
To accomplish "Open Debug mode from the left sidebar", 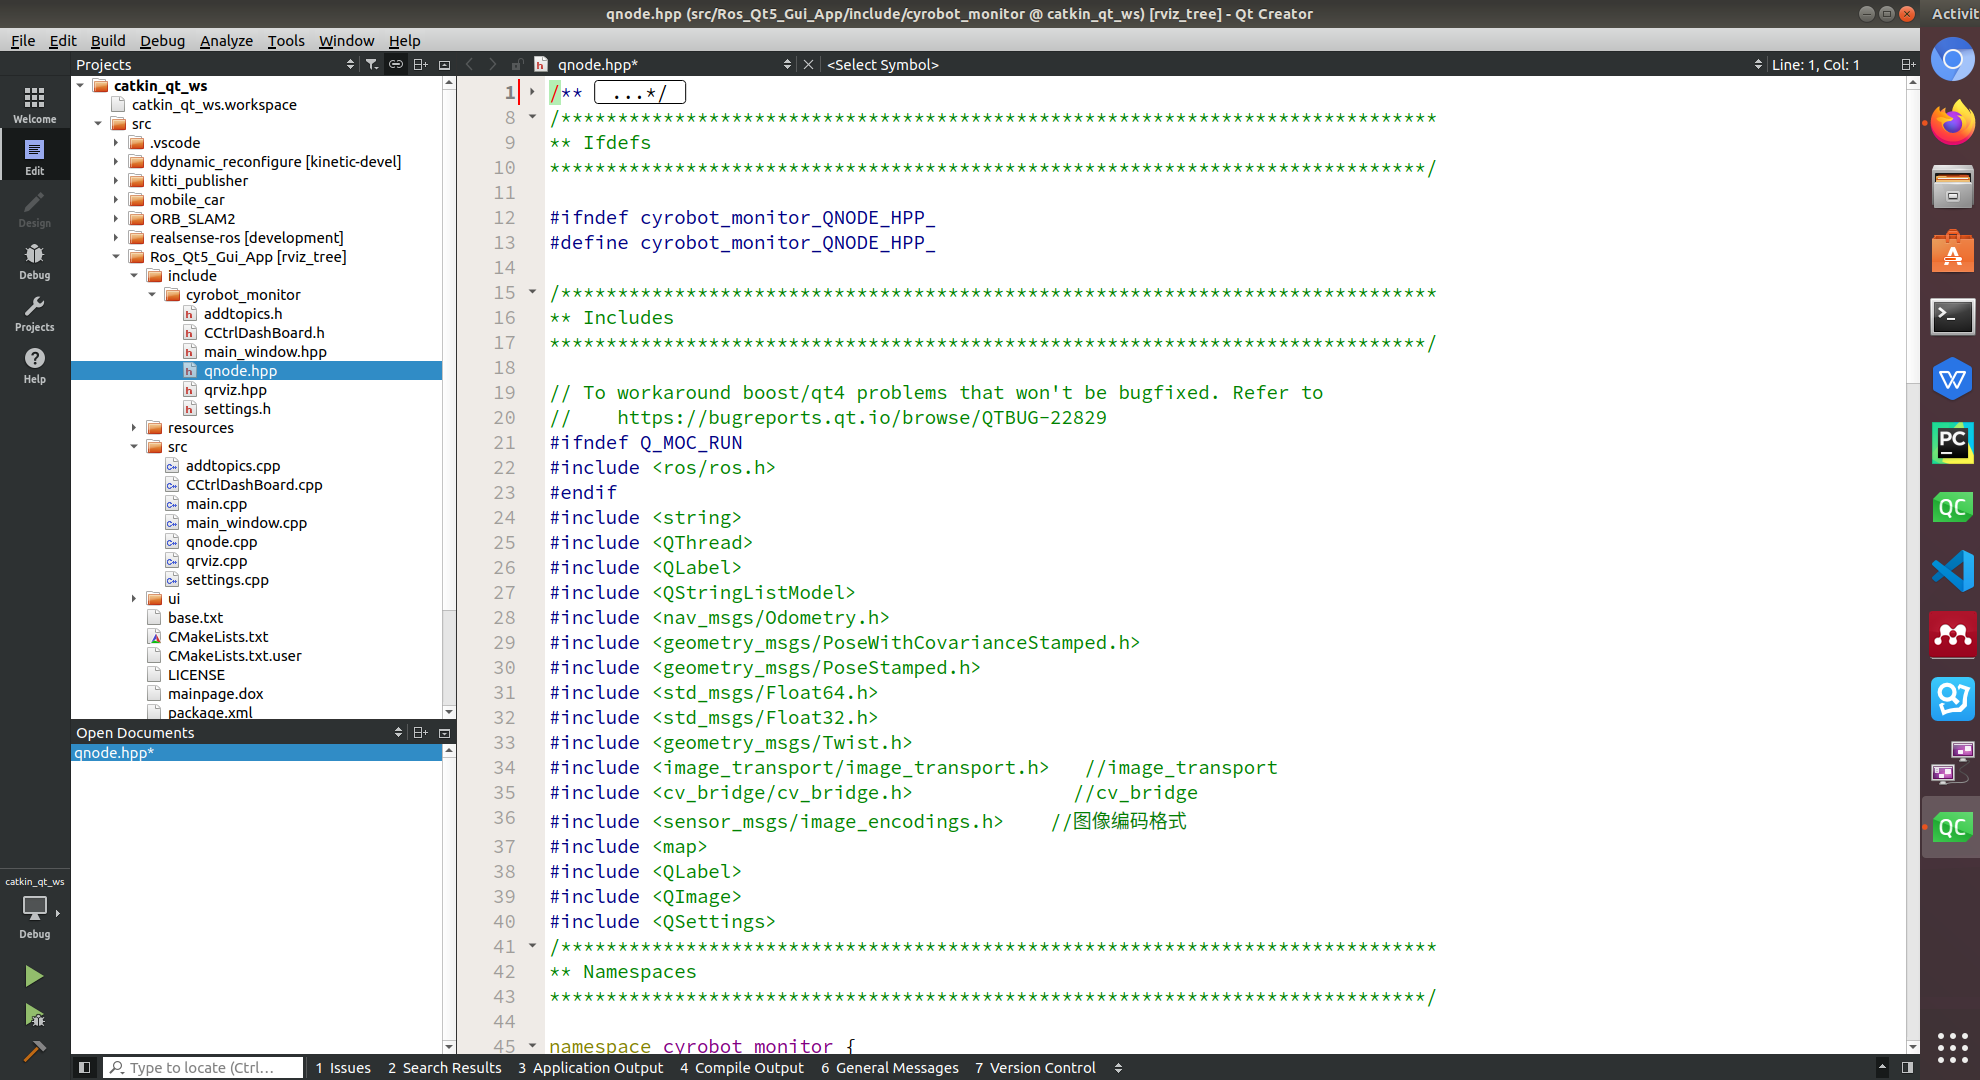I will [x=34, y=260].
